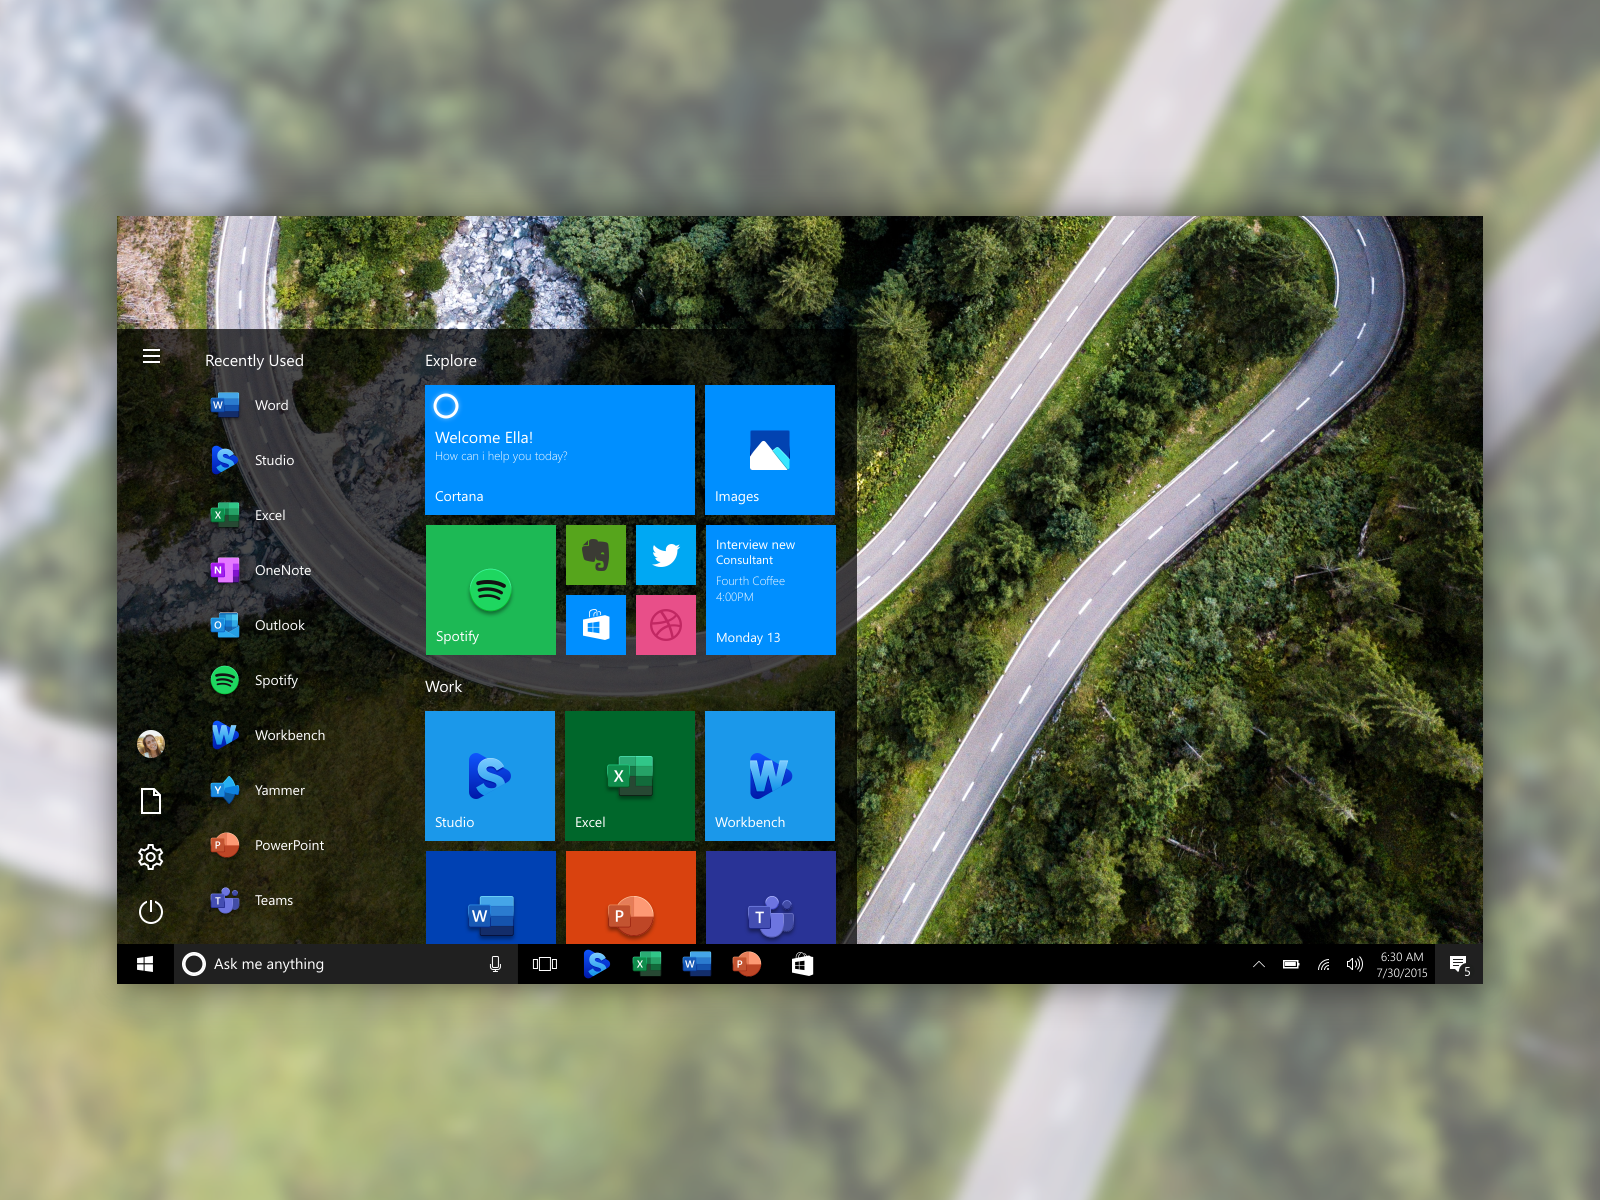This screenshot has height=1200, width=1600.
Task: Open the Images tile
Action: click(x=769, y=450)
